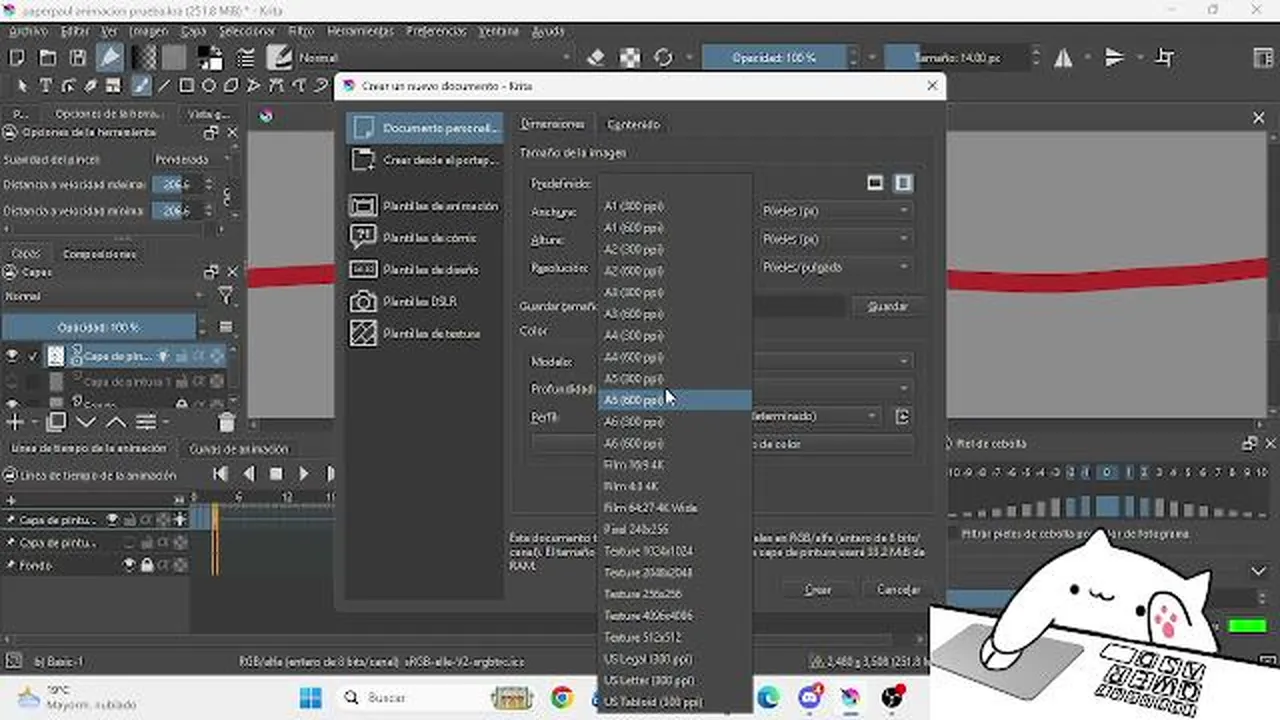
Task: Select the Ellipse tool
Action: (x=209, y=86)
